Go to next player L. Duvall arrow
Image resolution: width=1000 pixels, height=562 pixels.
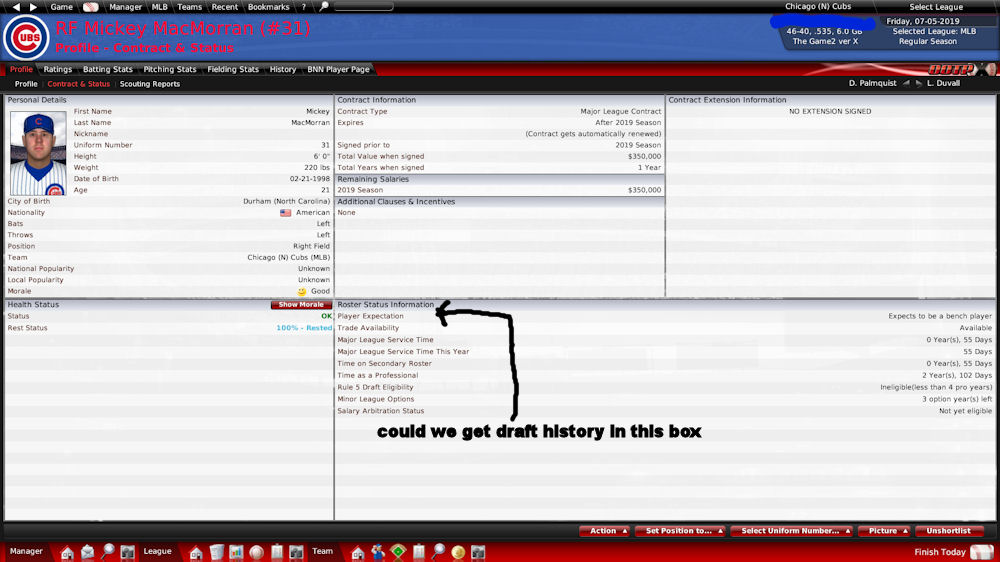pyautogui.click(x=919, y=84)
